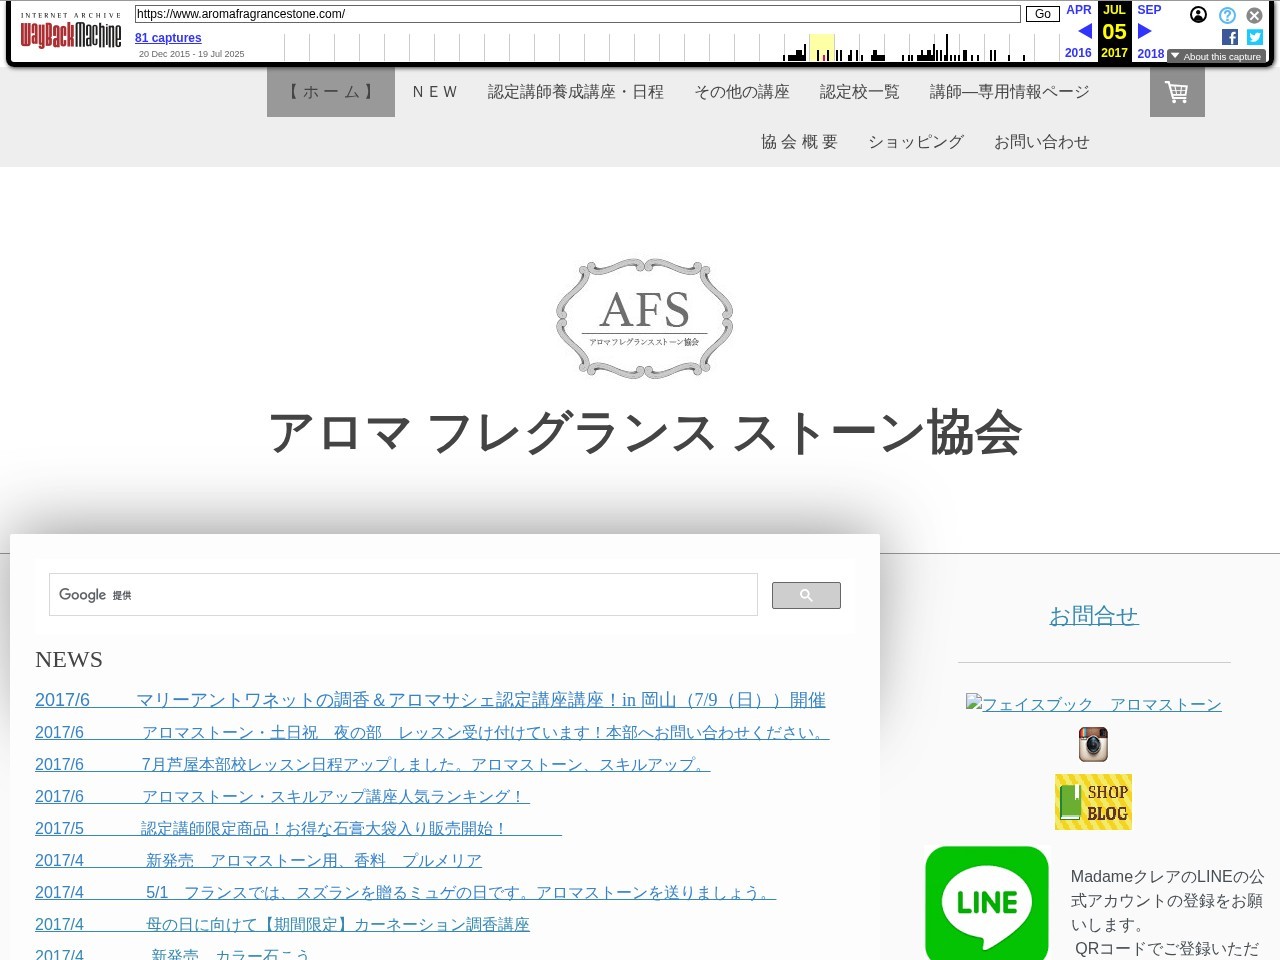Click the Google search magnifier button
Image resolution: width=1280 pixels, height=960 pixels.
pos(806,595)
